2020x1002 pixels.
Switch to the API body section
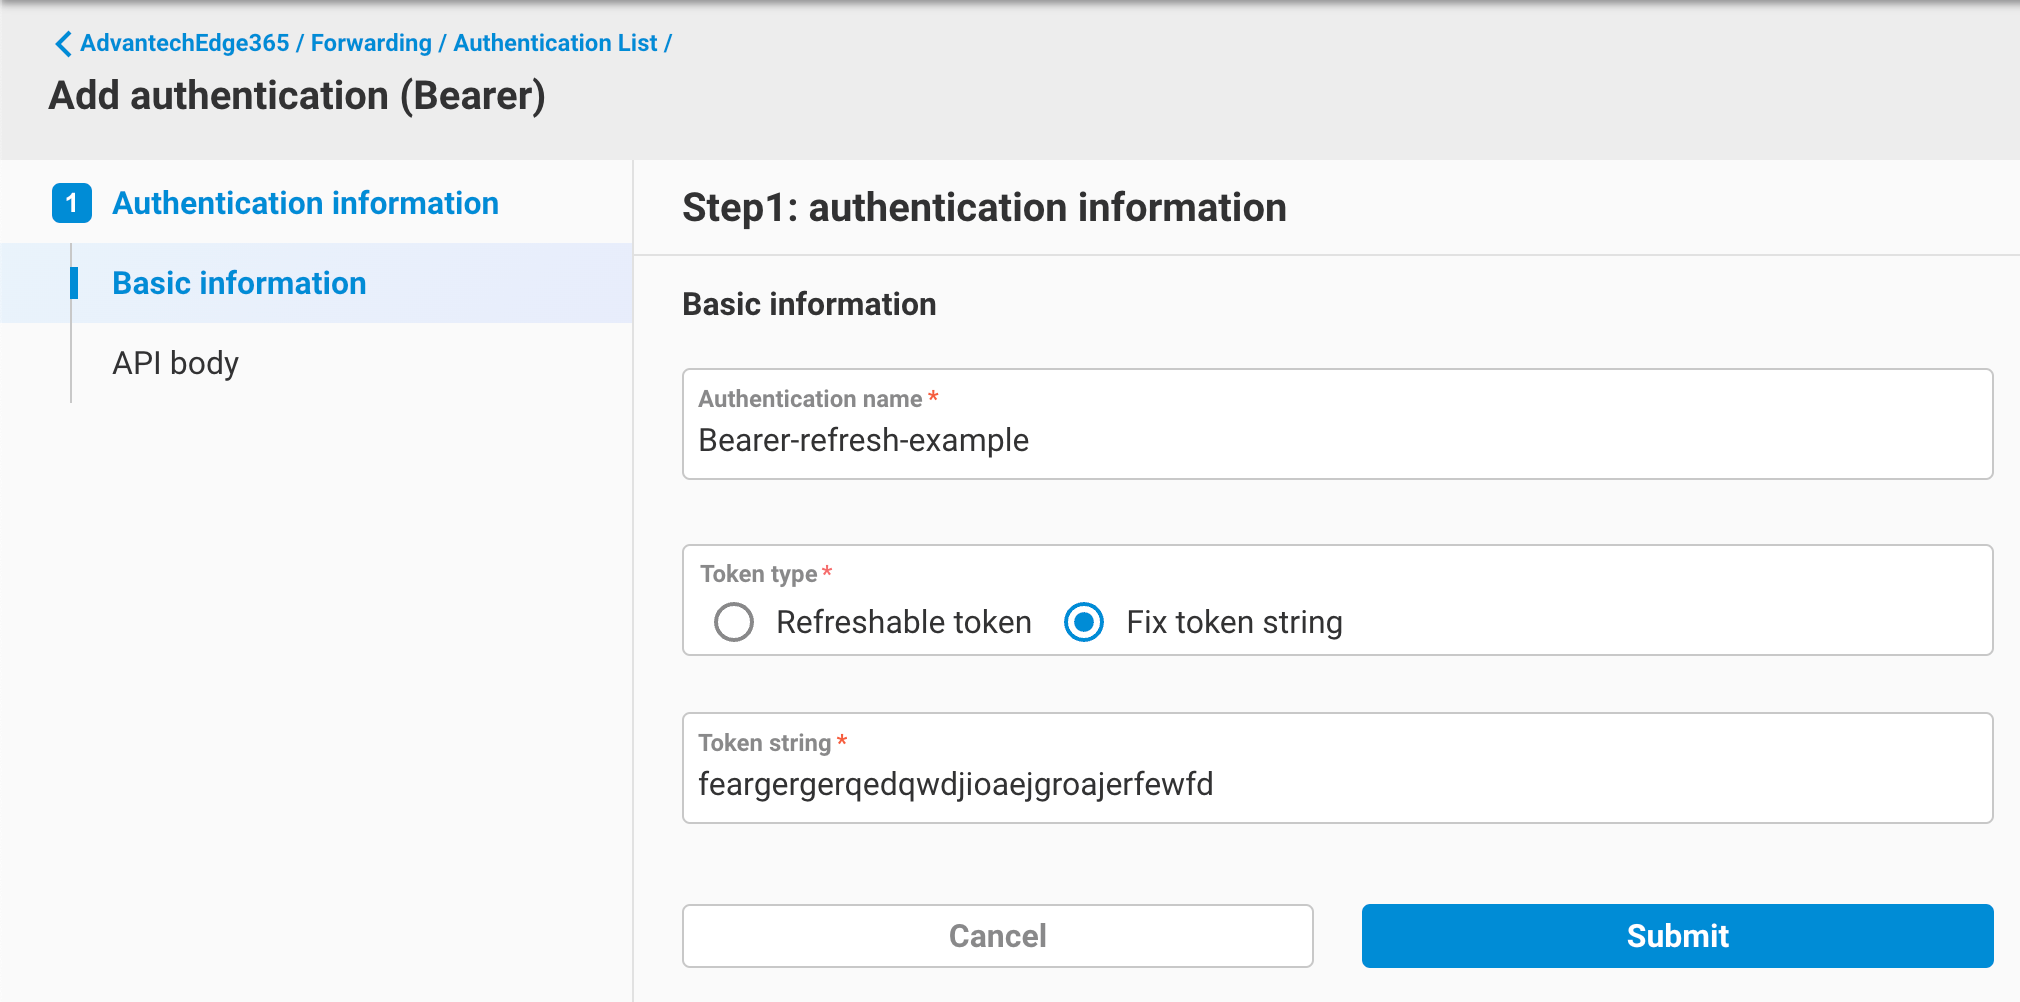click(175, 362)
